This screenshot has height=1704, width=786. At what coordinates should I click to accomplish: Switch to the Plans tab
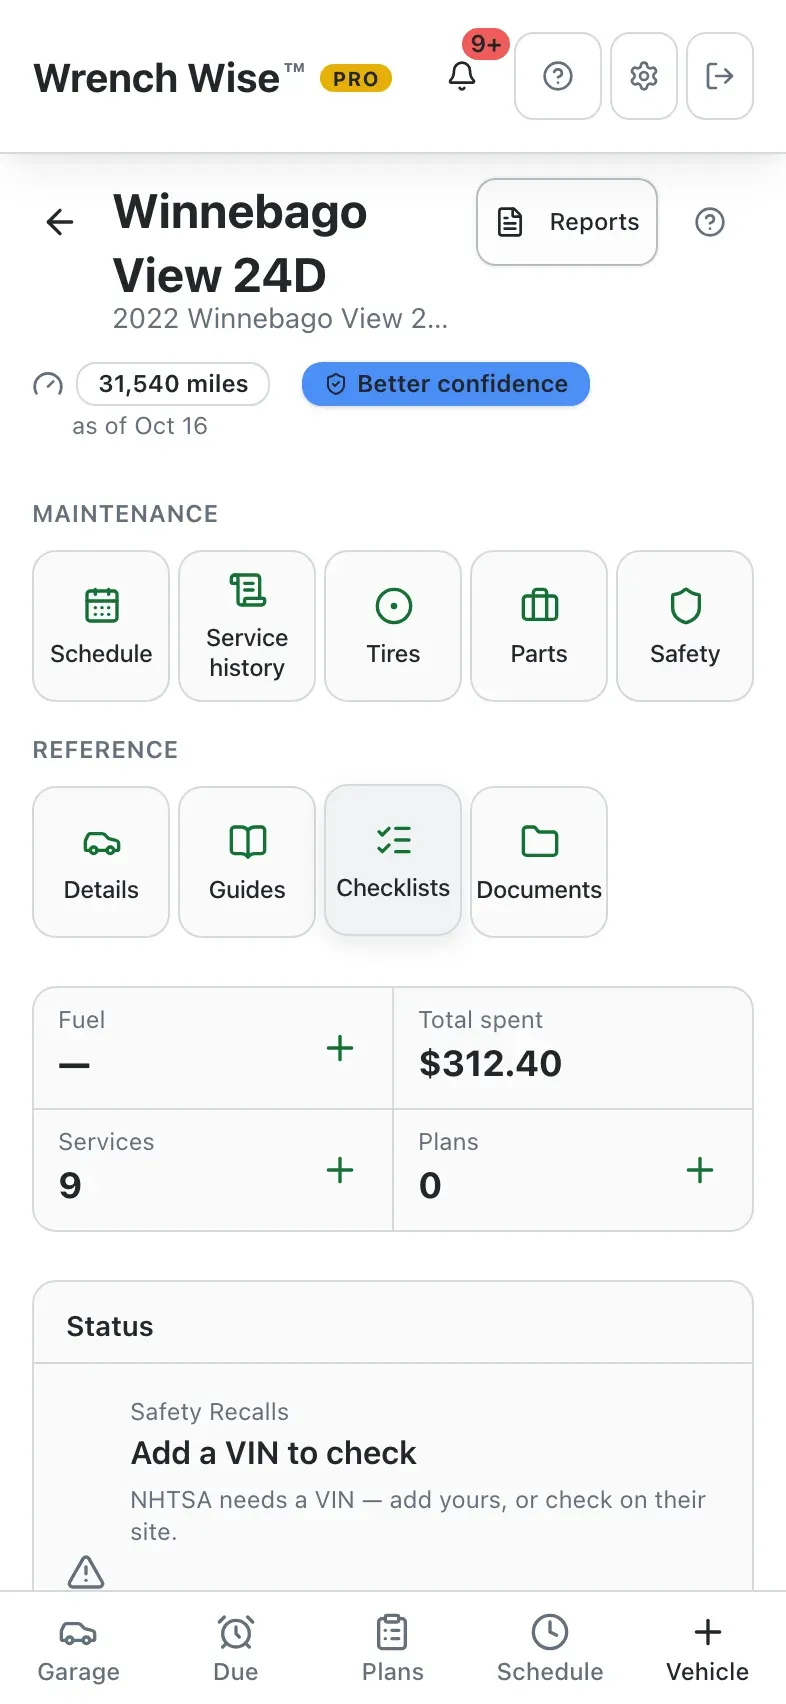(393, 1649)
